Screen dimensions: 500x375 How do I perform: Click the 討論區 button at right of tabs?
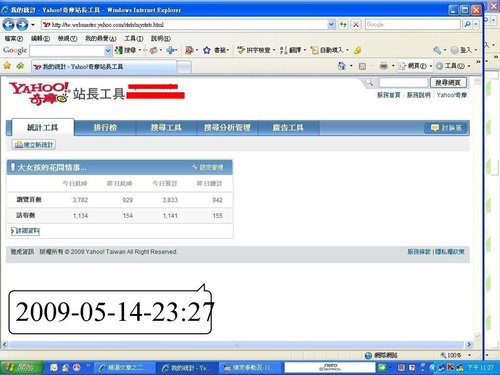click(446, 128)
